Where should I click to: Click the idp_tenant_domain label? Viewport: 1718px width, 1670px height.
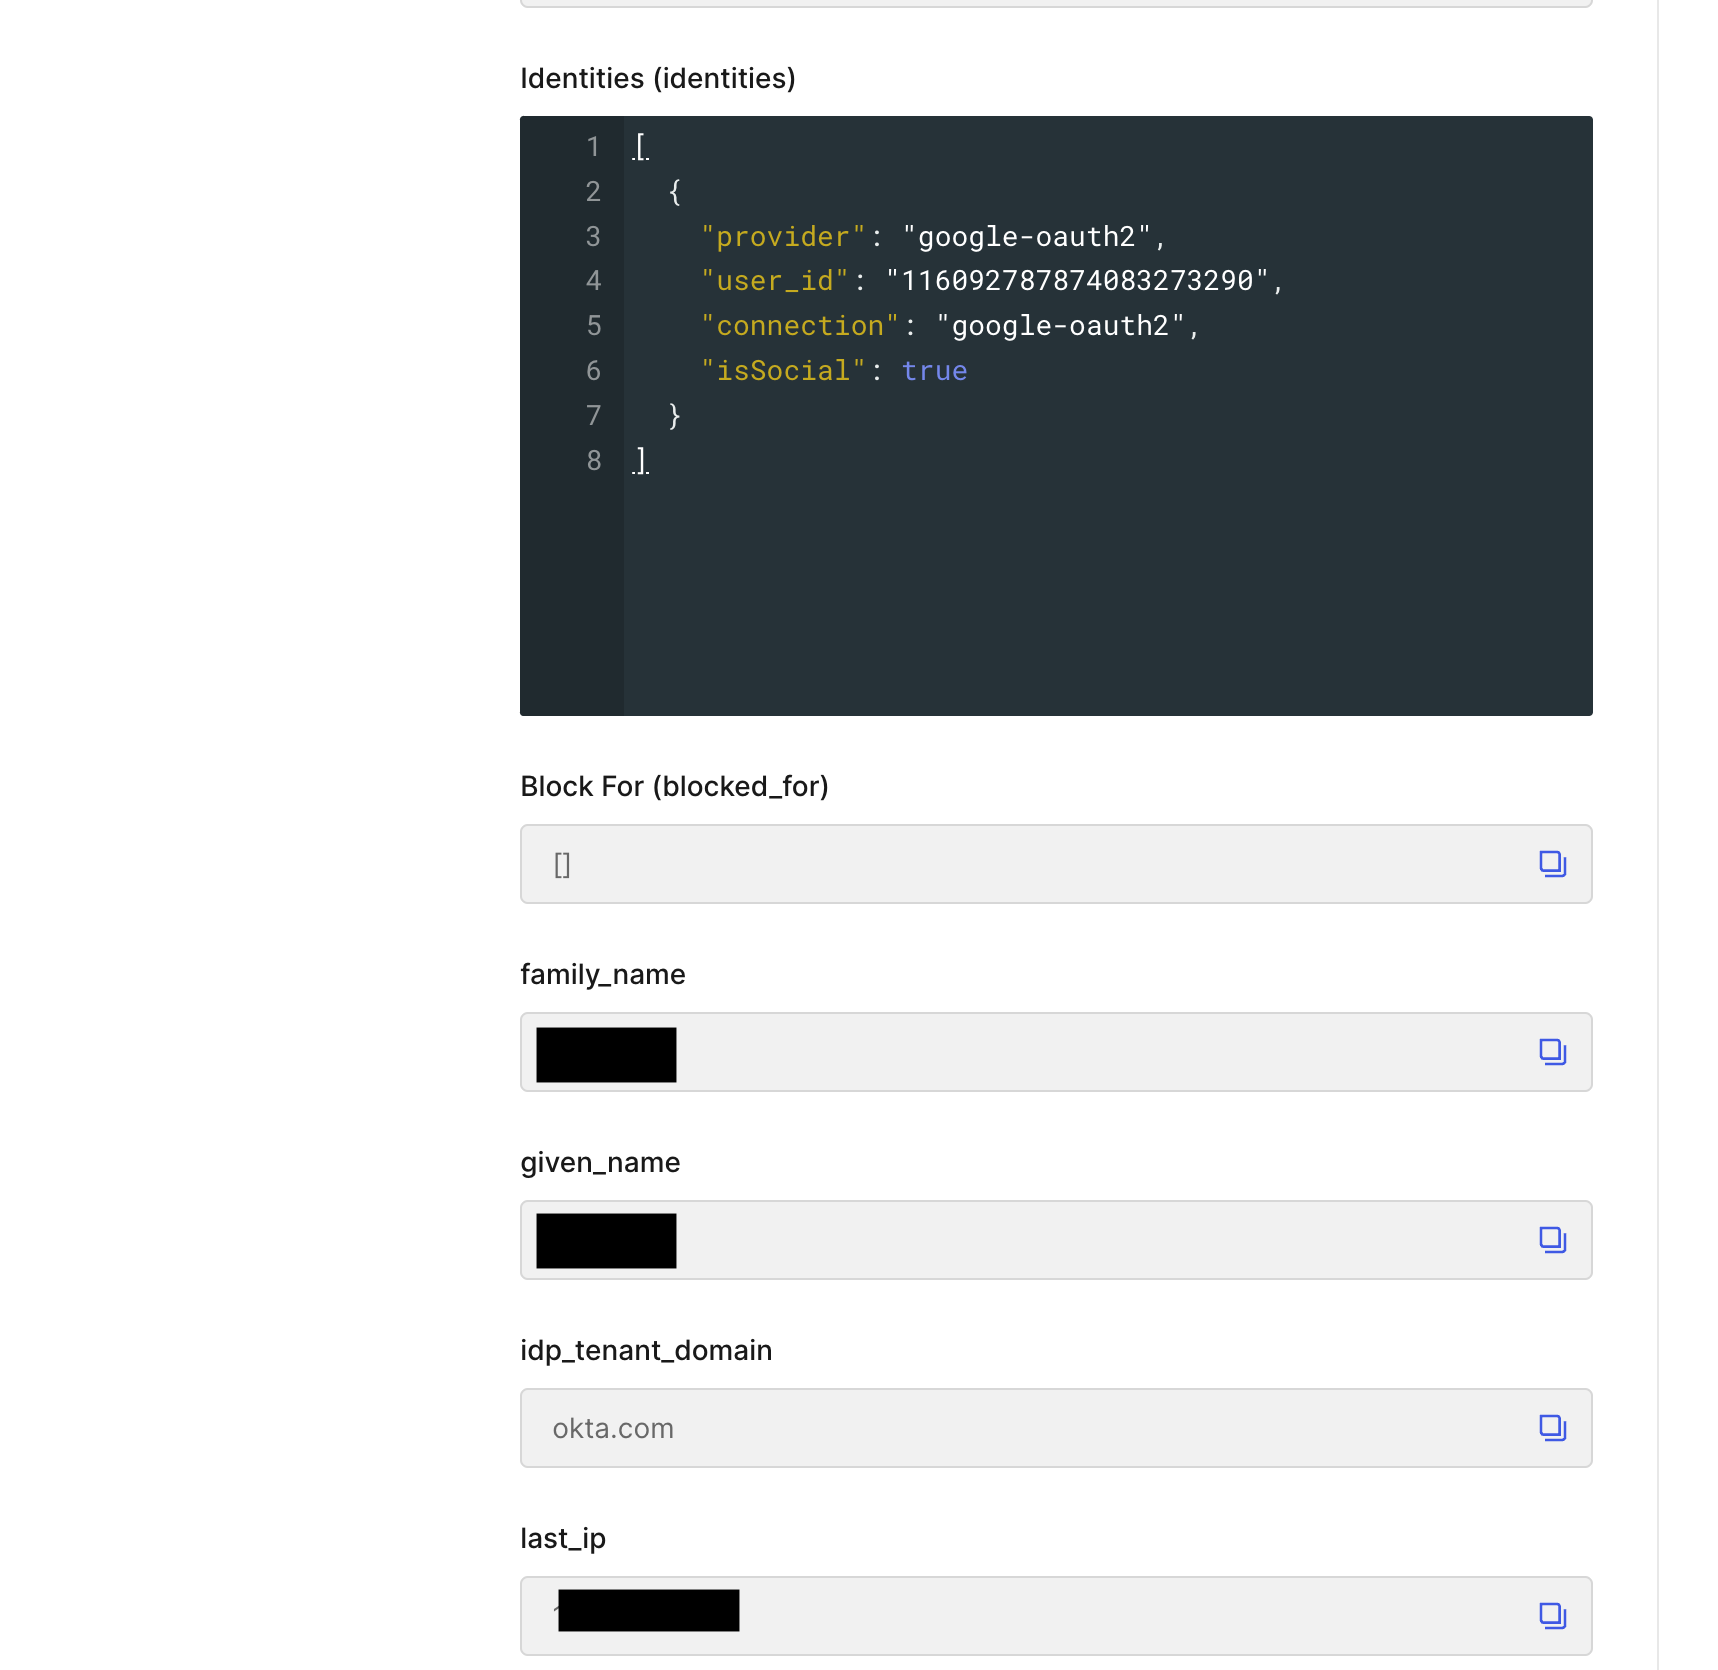(646, 1350)
